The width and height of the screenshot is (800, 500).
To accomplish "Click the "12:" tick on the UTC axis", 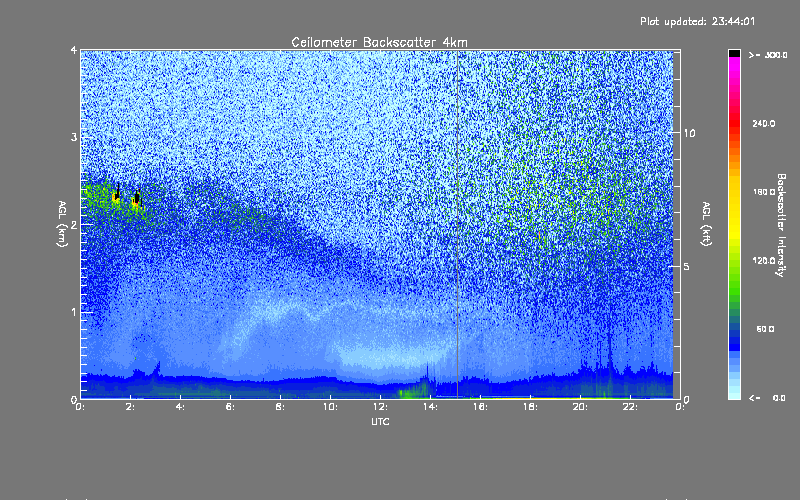I will (x=381, y=407).
